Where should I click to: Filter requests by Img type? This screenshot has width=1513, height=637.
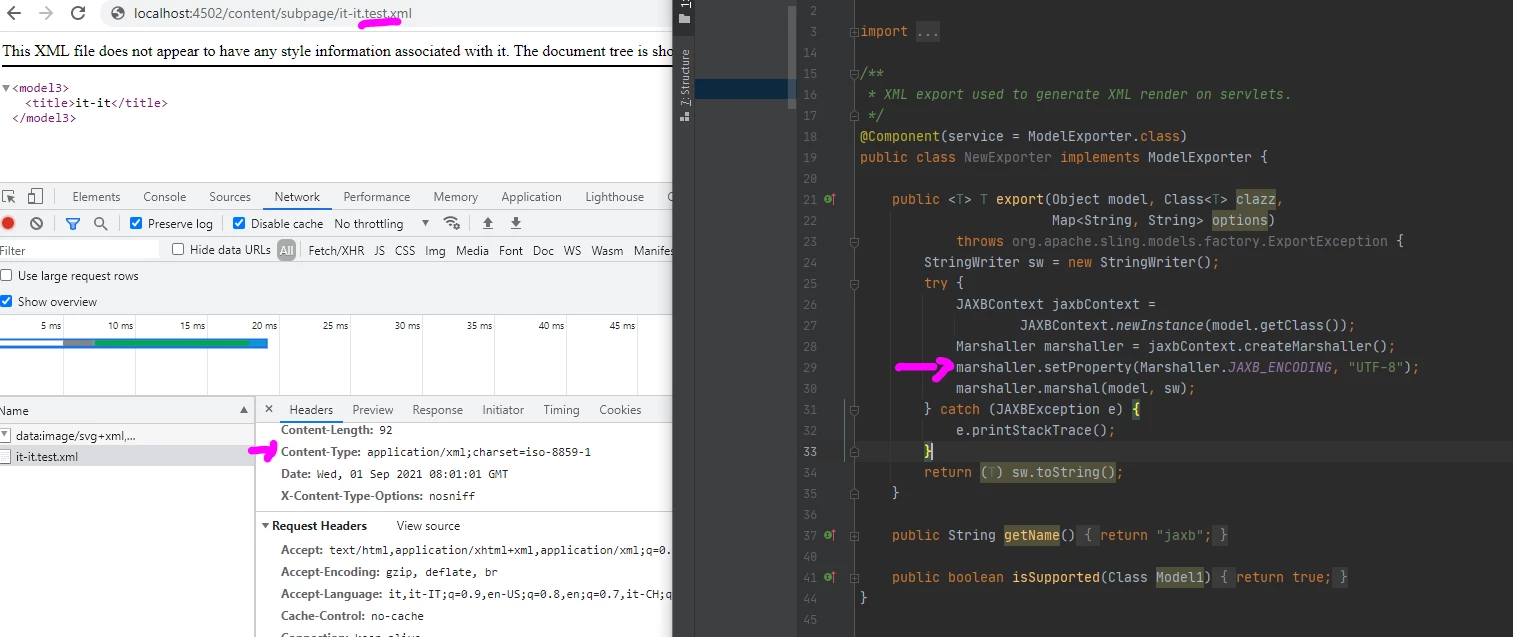[x=435, y=251]
